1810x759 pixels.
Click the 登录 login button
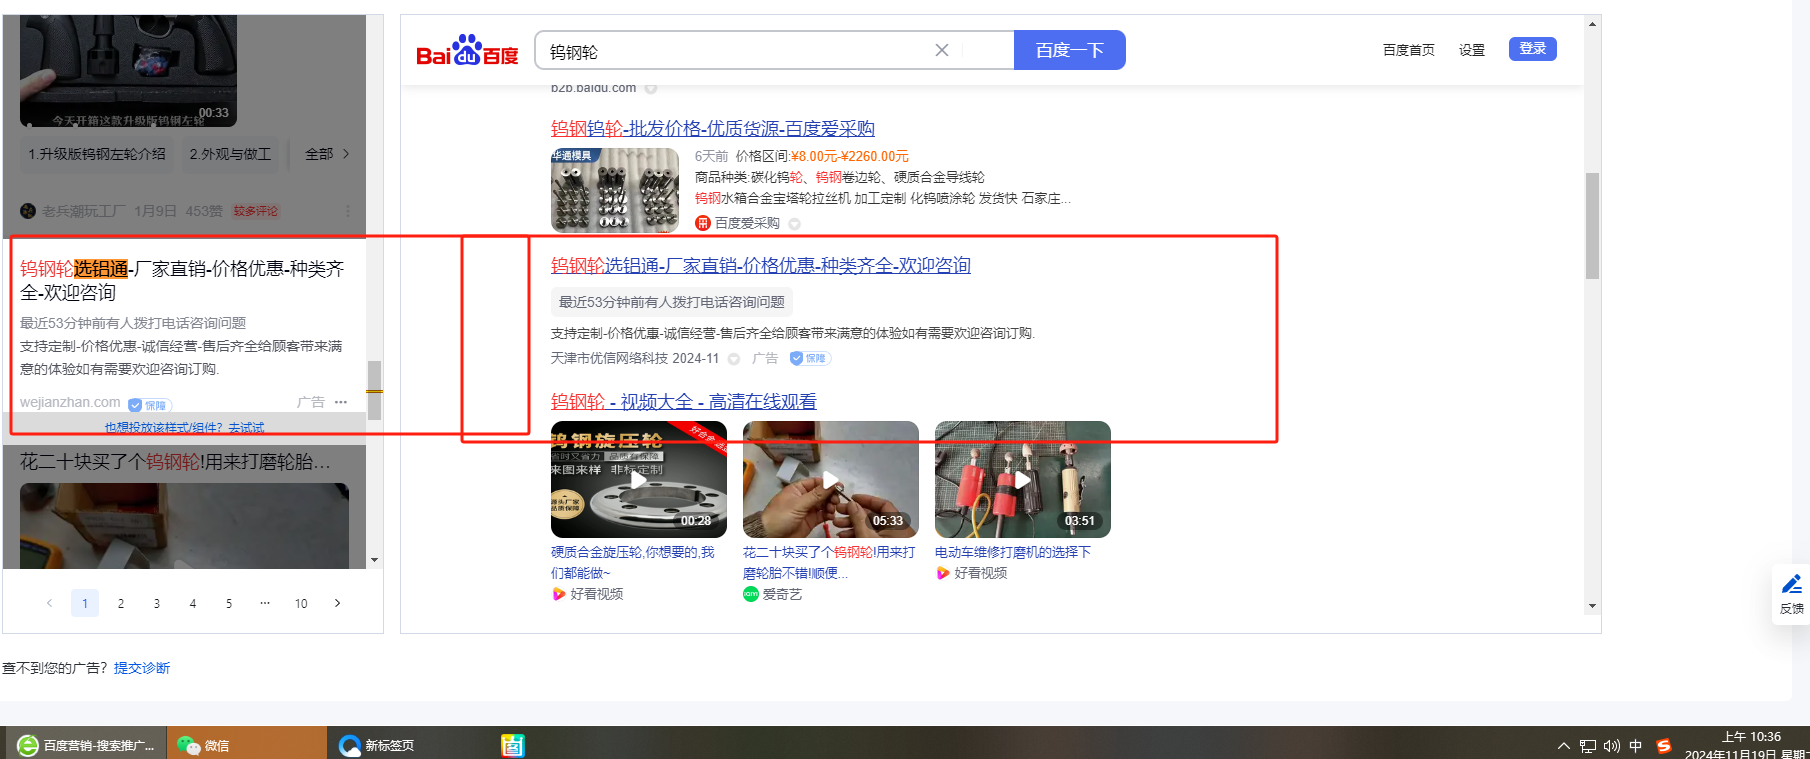(1533, 49)
